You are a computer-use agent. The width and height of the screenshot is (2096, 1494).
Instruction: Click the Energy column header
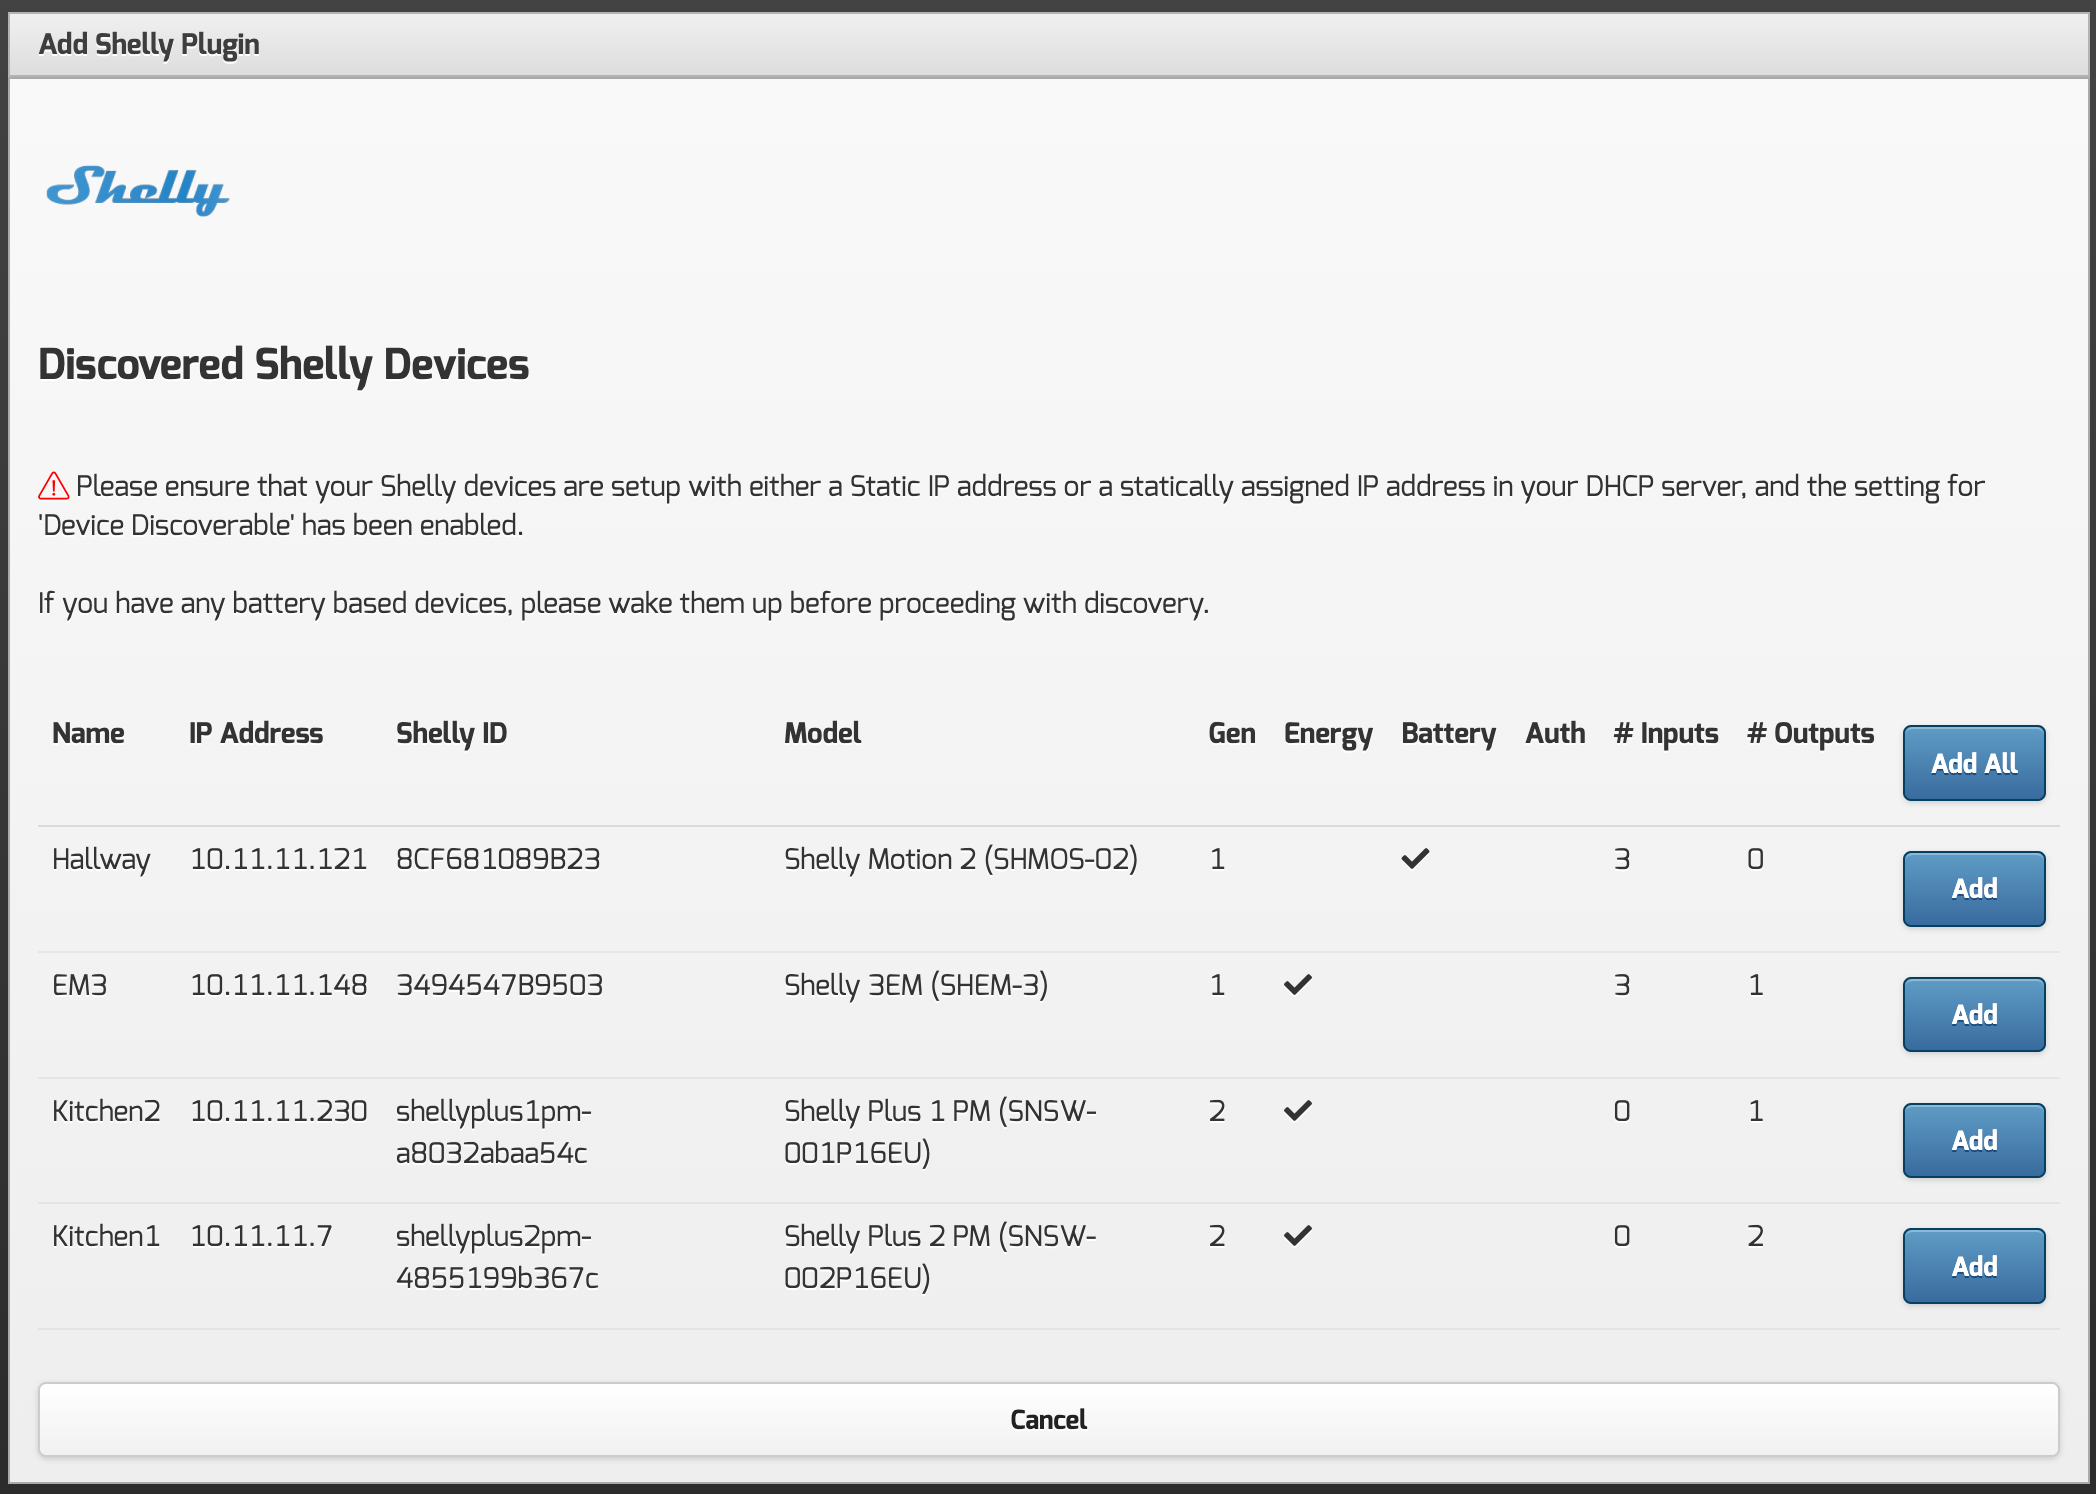[x=1327, y=733]
